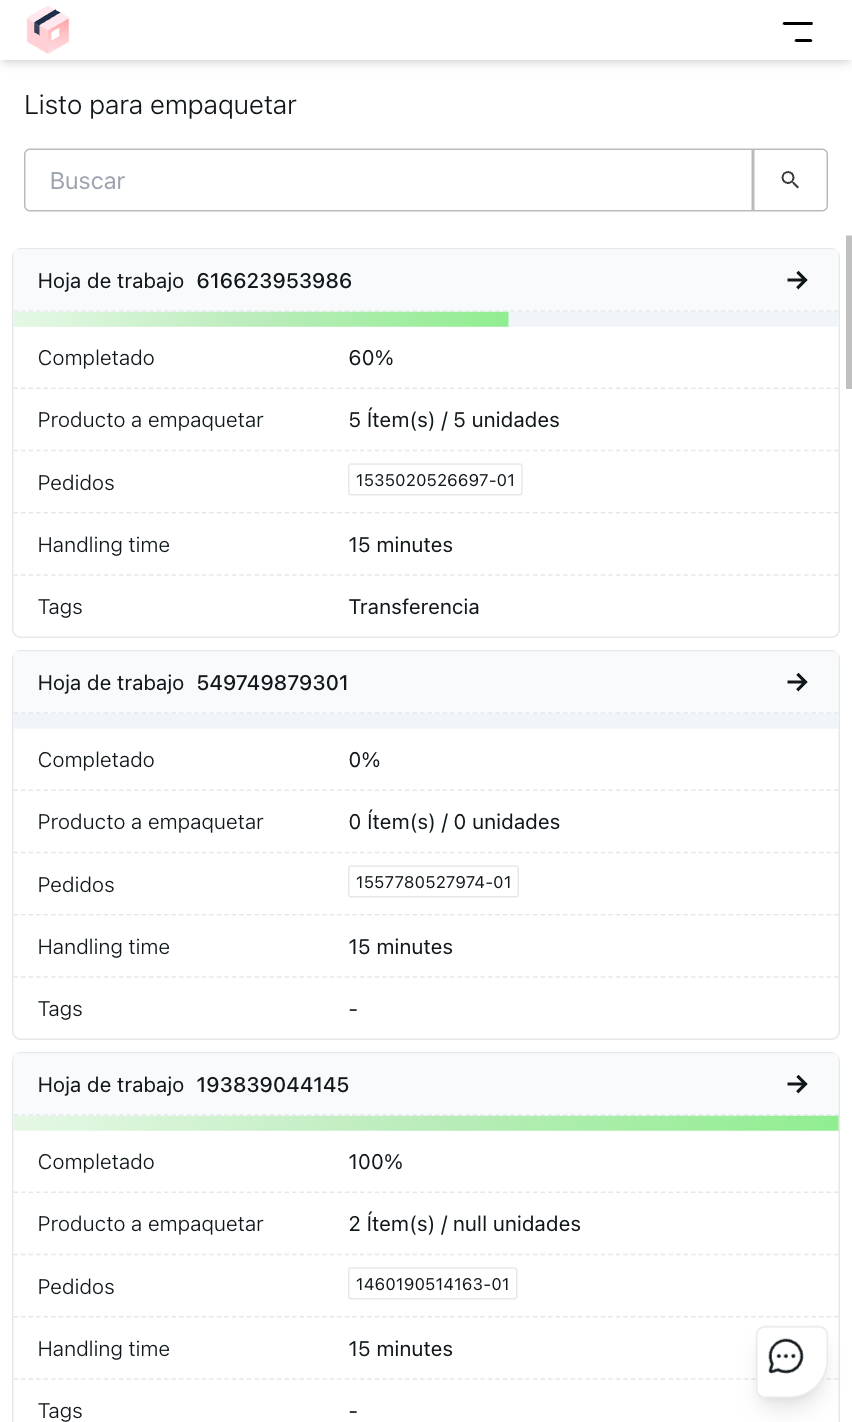Open worksheet 616623953986 via arrow icon
Image resolution: width=852 pixels, height=1422 pixels.
[x=797, y=280]
